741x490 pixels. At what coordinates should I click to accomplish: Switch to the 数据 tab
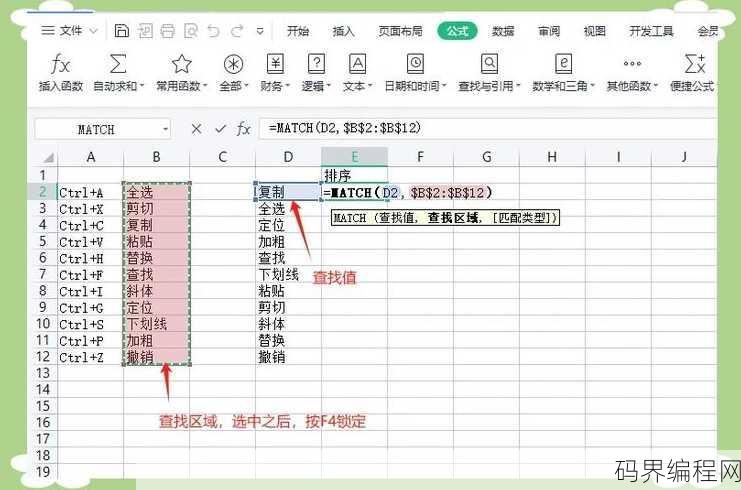[503, 31]
